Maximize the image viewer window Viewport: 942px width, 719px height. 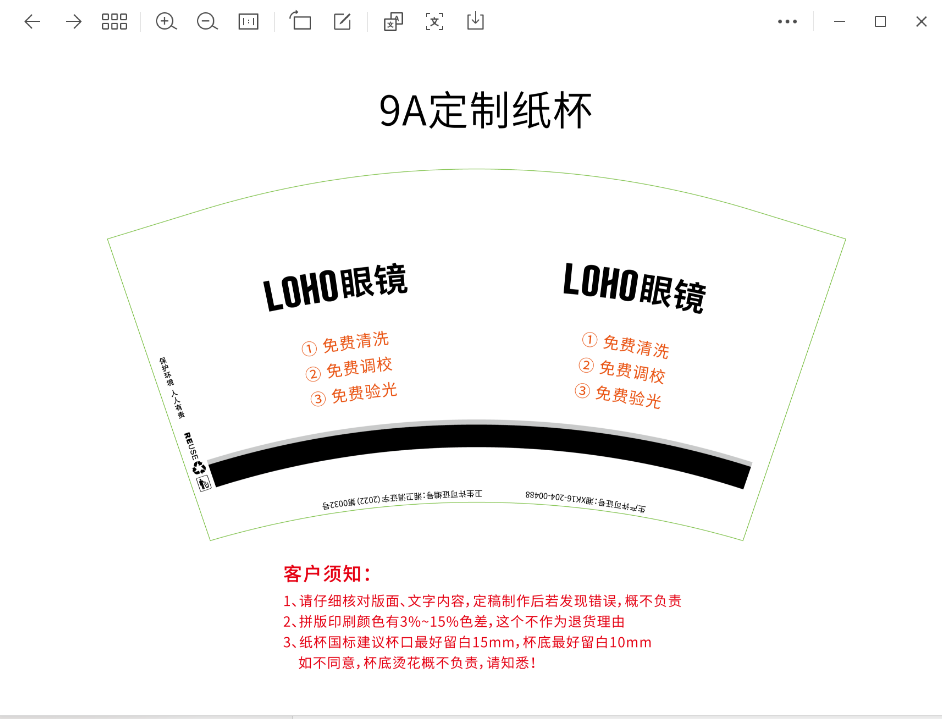pos(880,22)
